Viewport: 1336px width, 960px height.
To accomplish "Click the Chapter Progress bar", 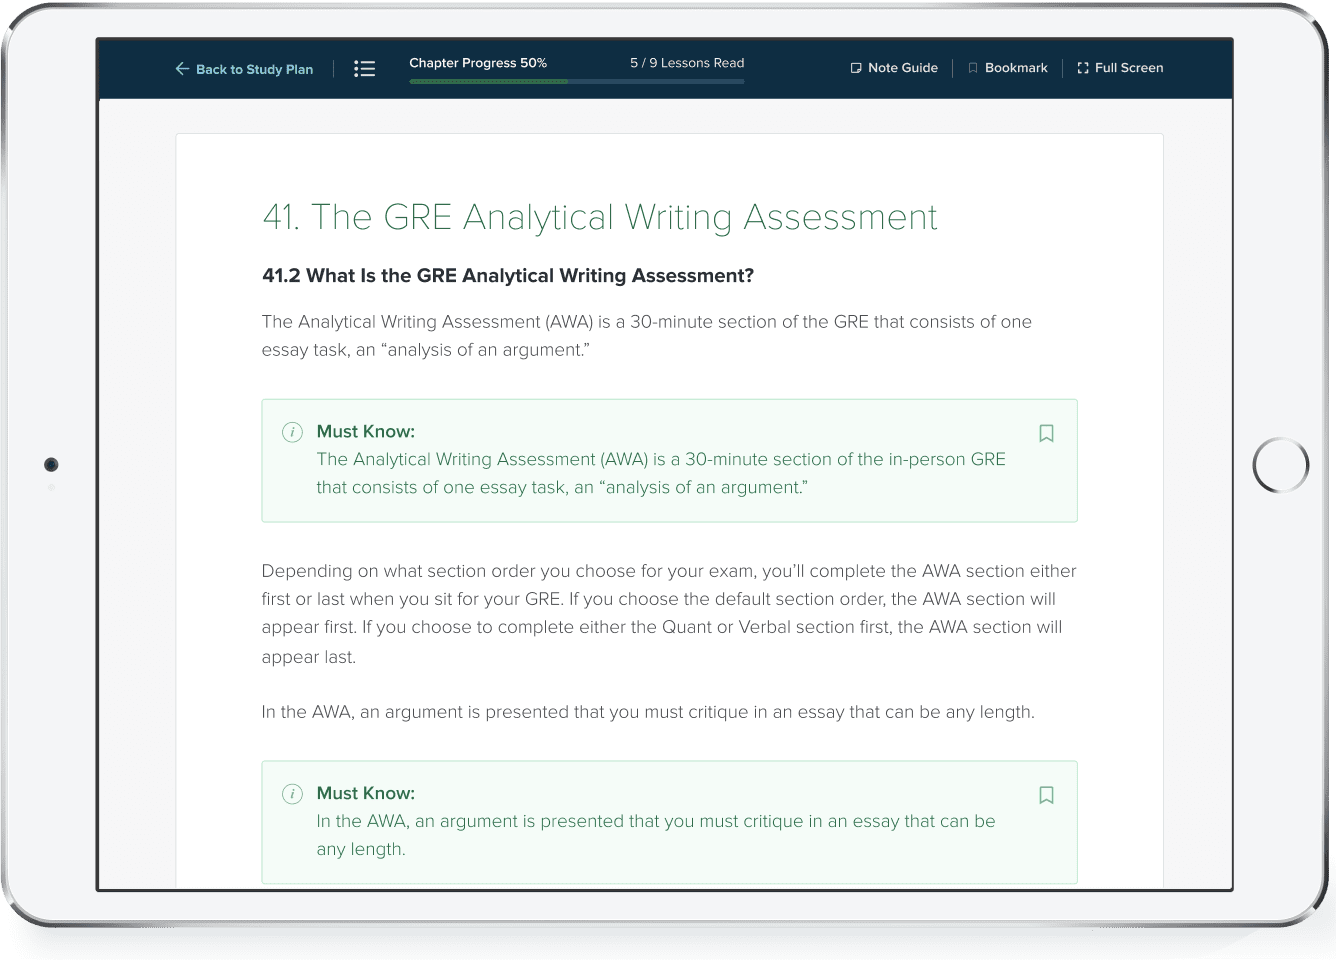I will pos(576,83).
